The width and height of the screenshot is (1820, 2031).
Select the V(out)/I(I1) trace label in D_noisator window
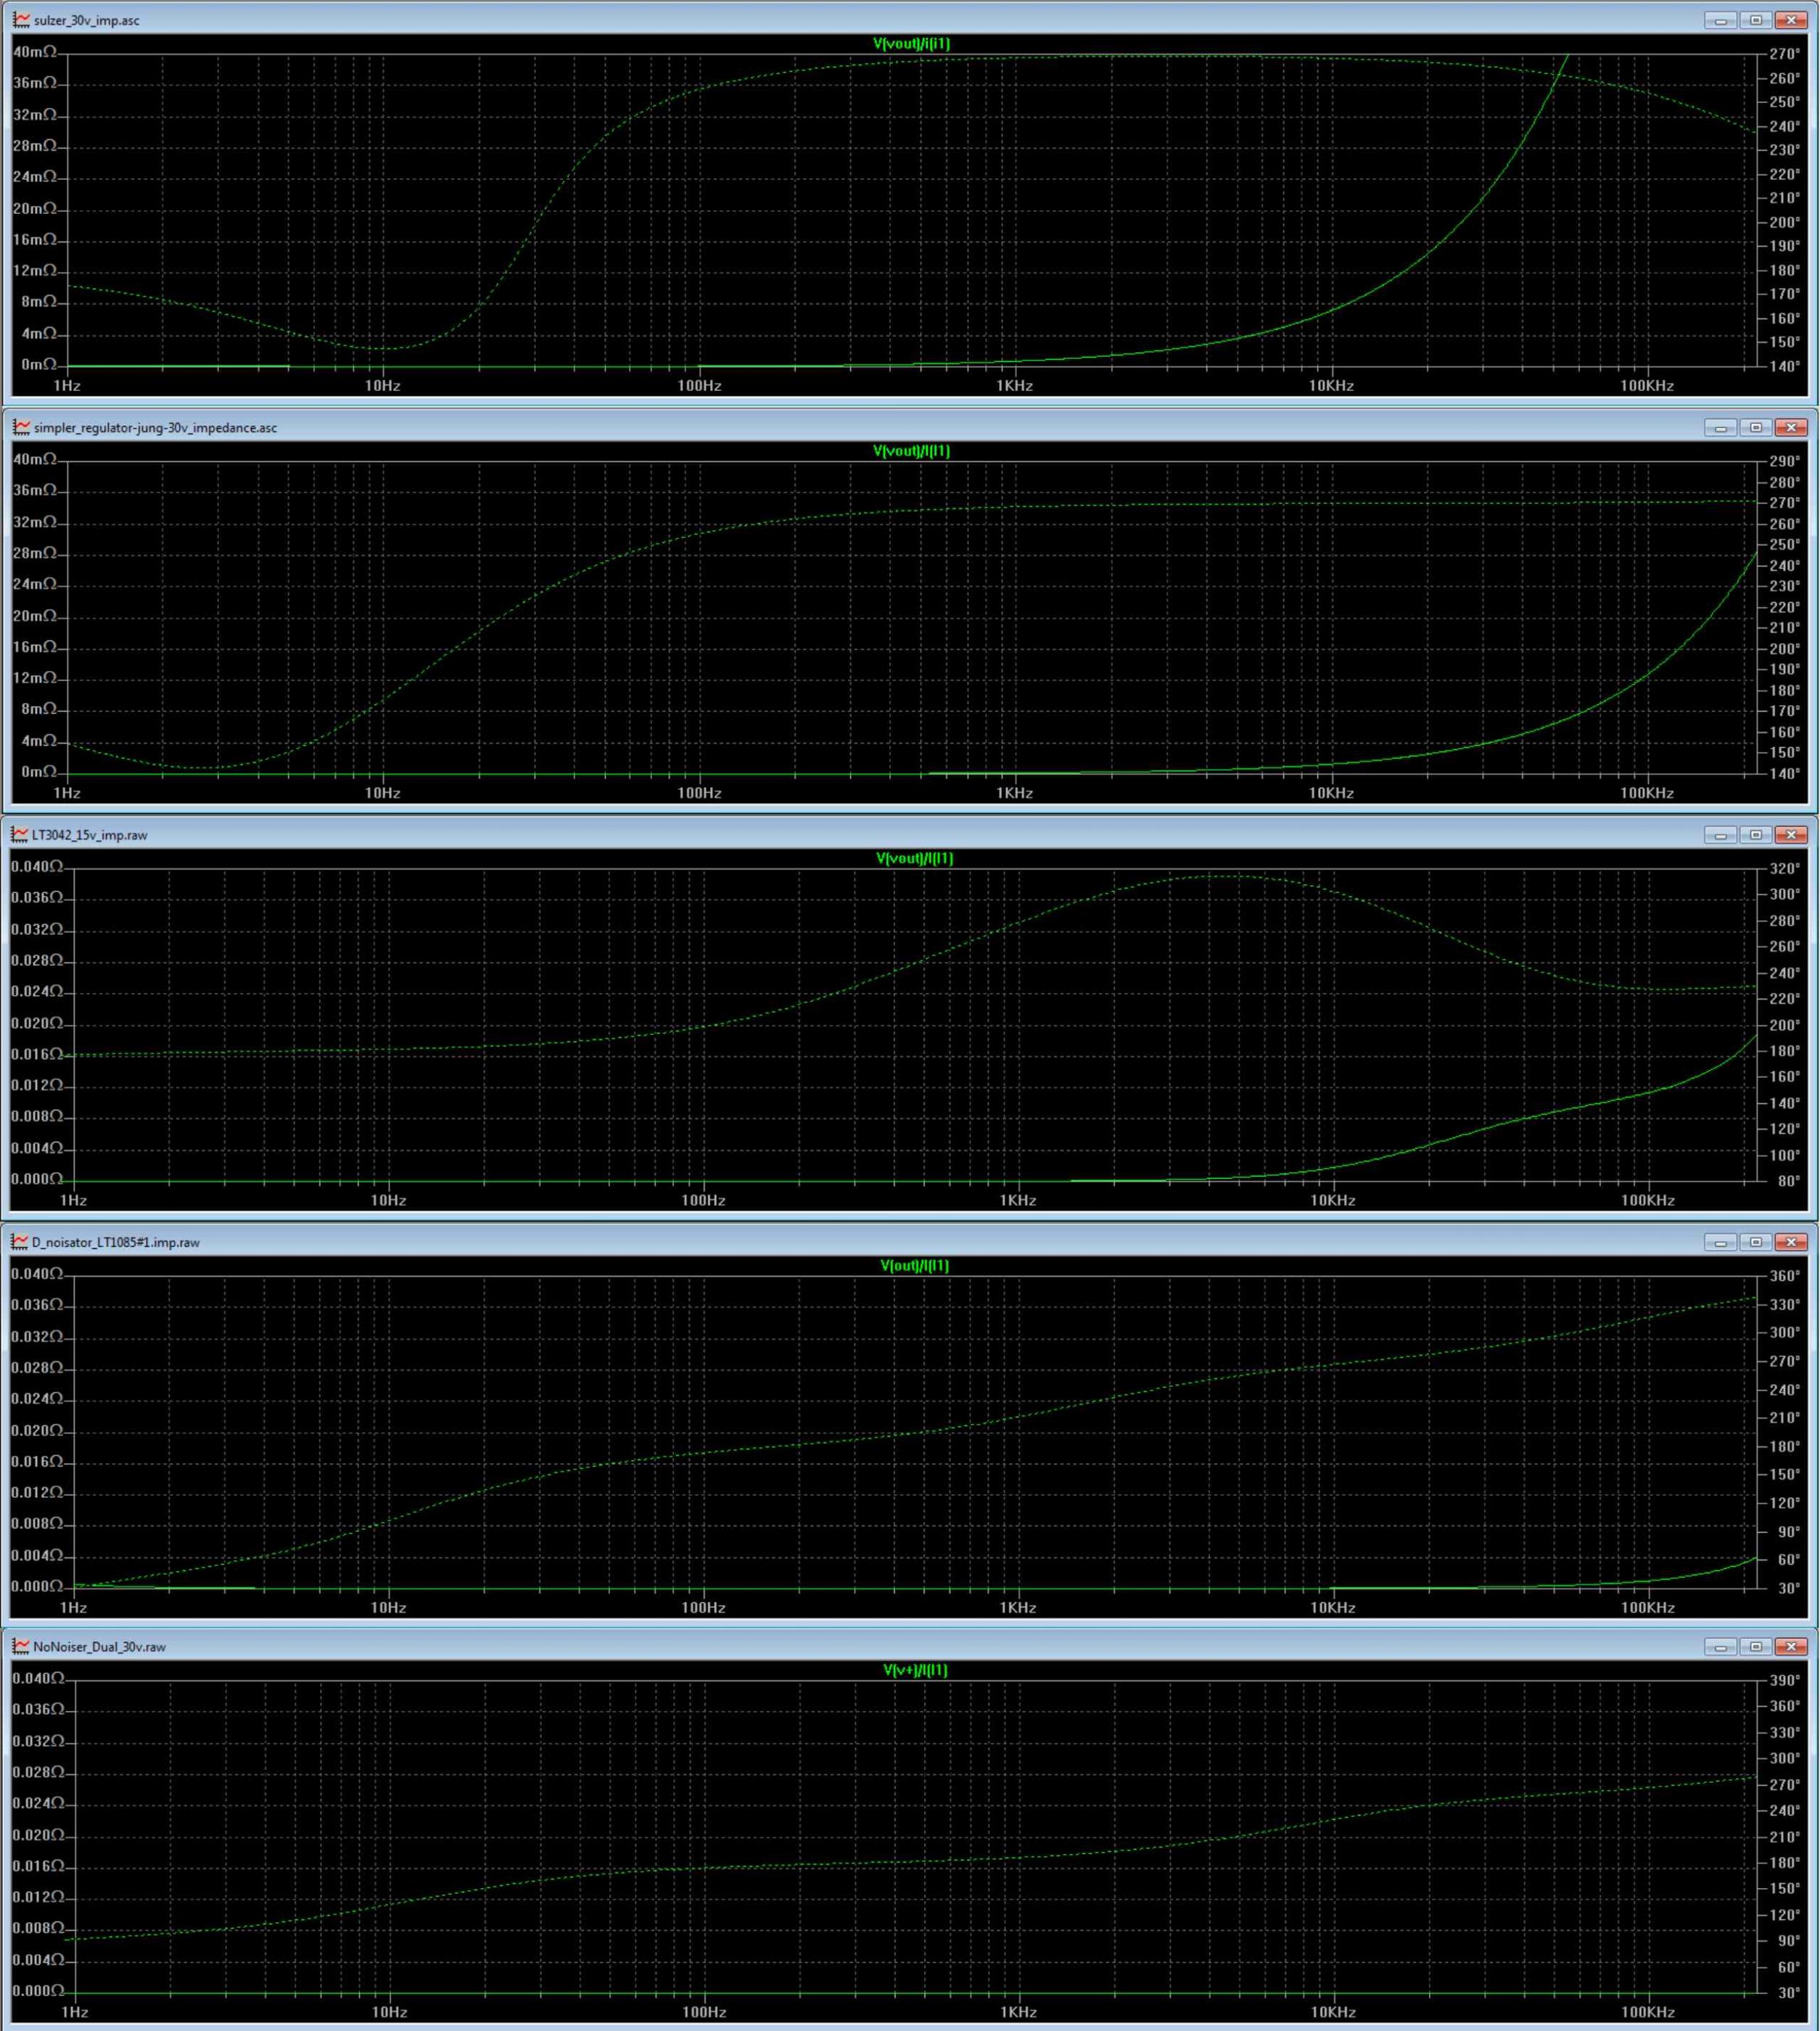tap(914, 1265)
